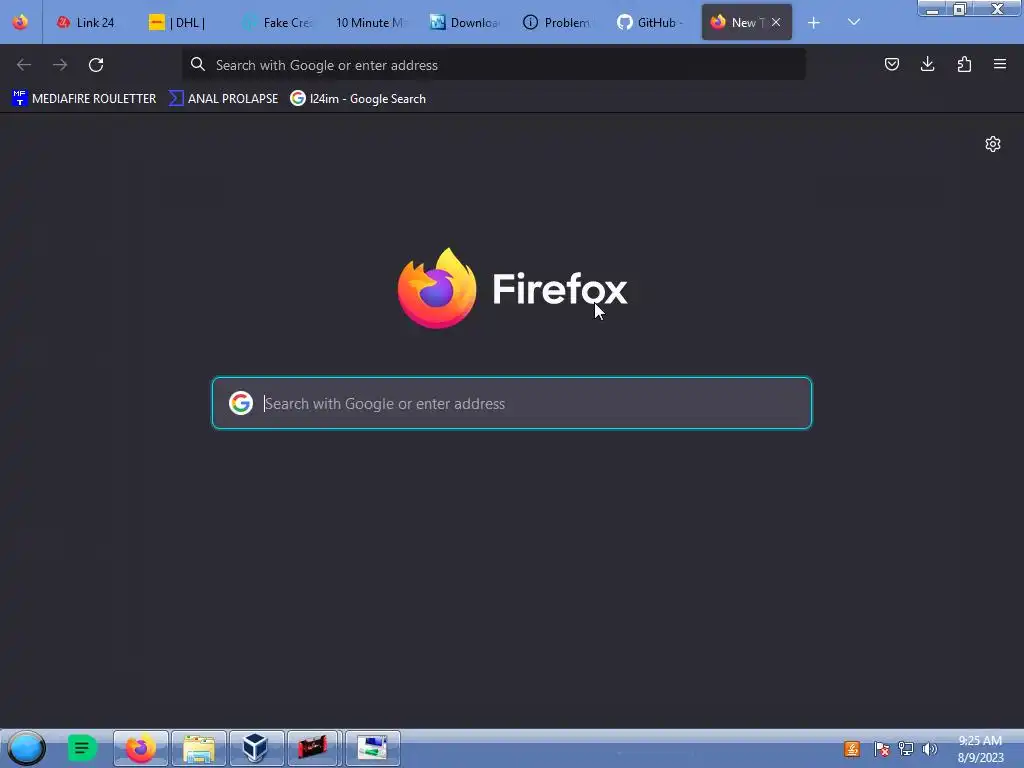Click the address bar magnifier icon
The image size is (1024, 768).
[198, 64]
